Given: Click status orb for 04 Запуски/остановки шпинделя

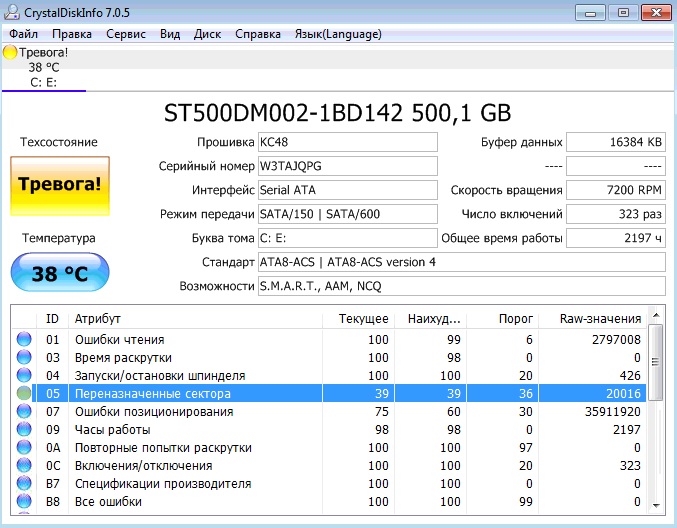Looking at the screenshot, I should [x=24, y=375].
